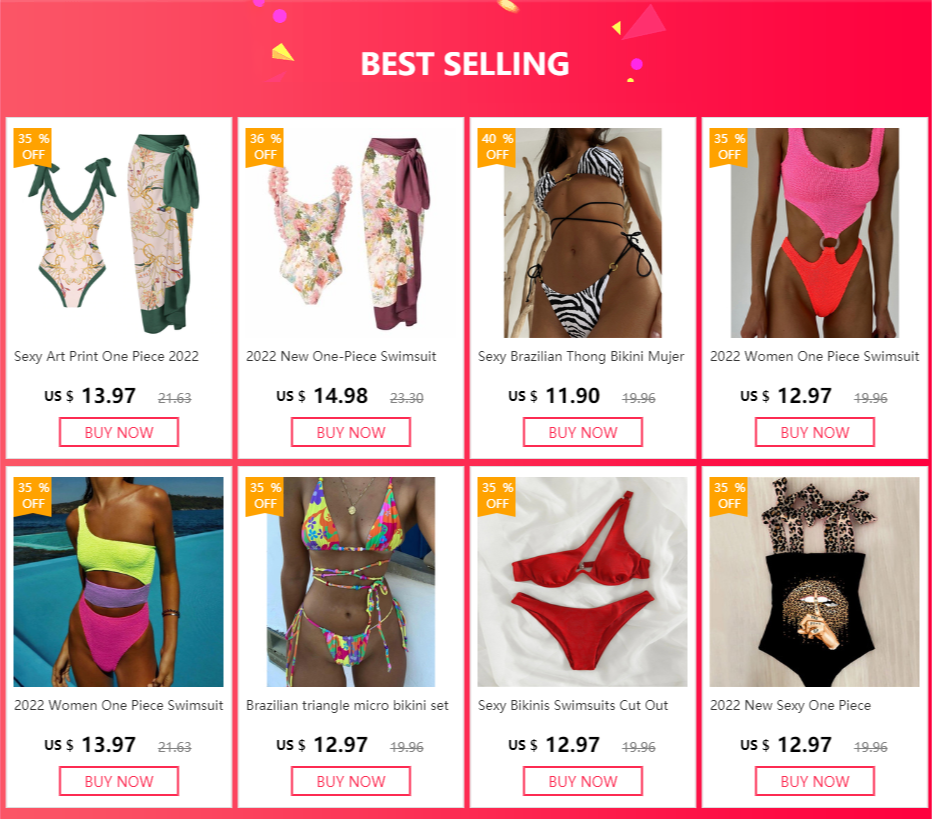Screen dimensions: 932x819
Task: Open the zebra print bikini image
Action: pyautogui.click(x=582, y=233)
